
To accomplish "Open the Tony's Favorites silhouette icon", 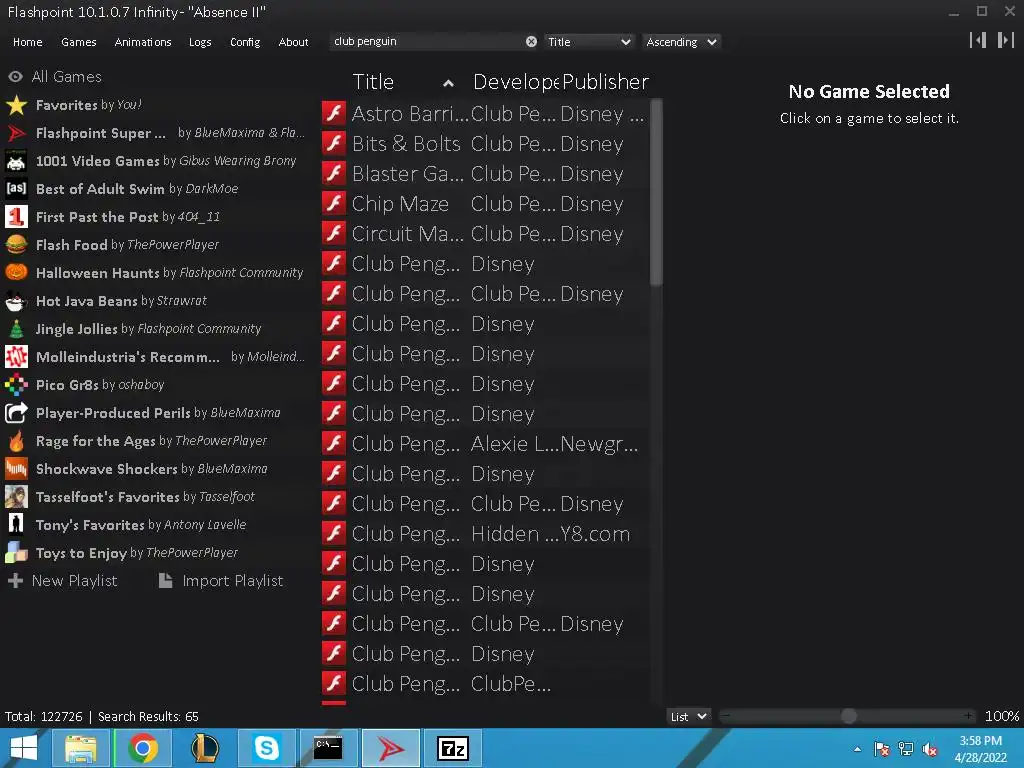I will click(x=16, y=525).
